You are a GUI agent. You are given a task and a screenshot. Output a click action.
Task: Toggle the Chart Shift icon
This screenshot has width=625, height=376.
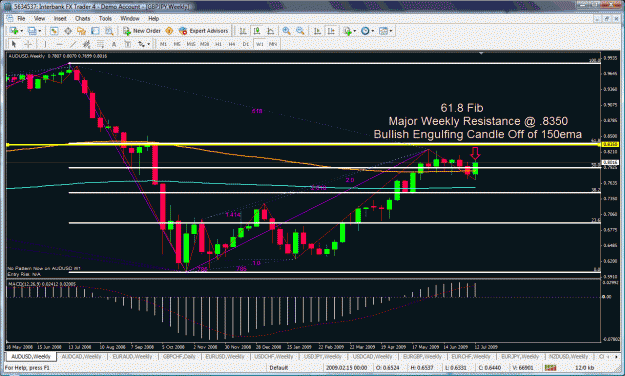pos(331,31)
